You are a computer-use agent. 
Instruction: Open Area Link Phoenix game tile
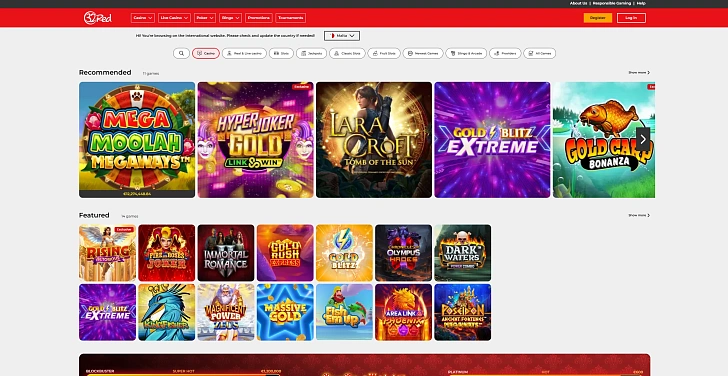point(403,312)
